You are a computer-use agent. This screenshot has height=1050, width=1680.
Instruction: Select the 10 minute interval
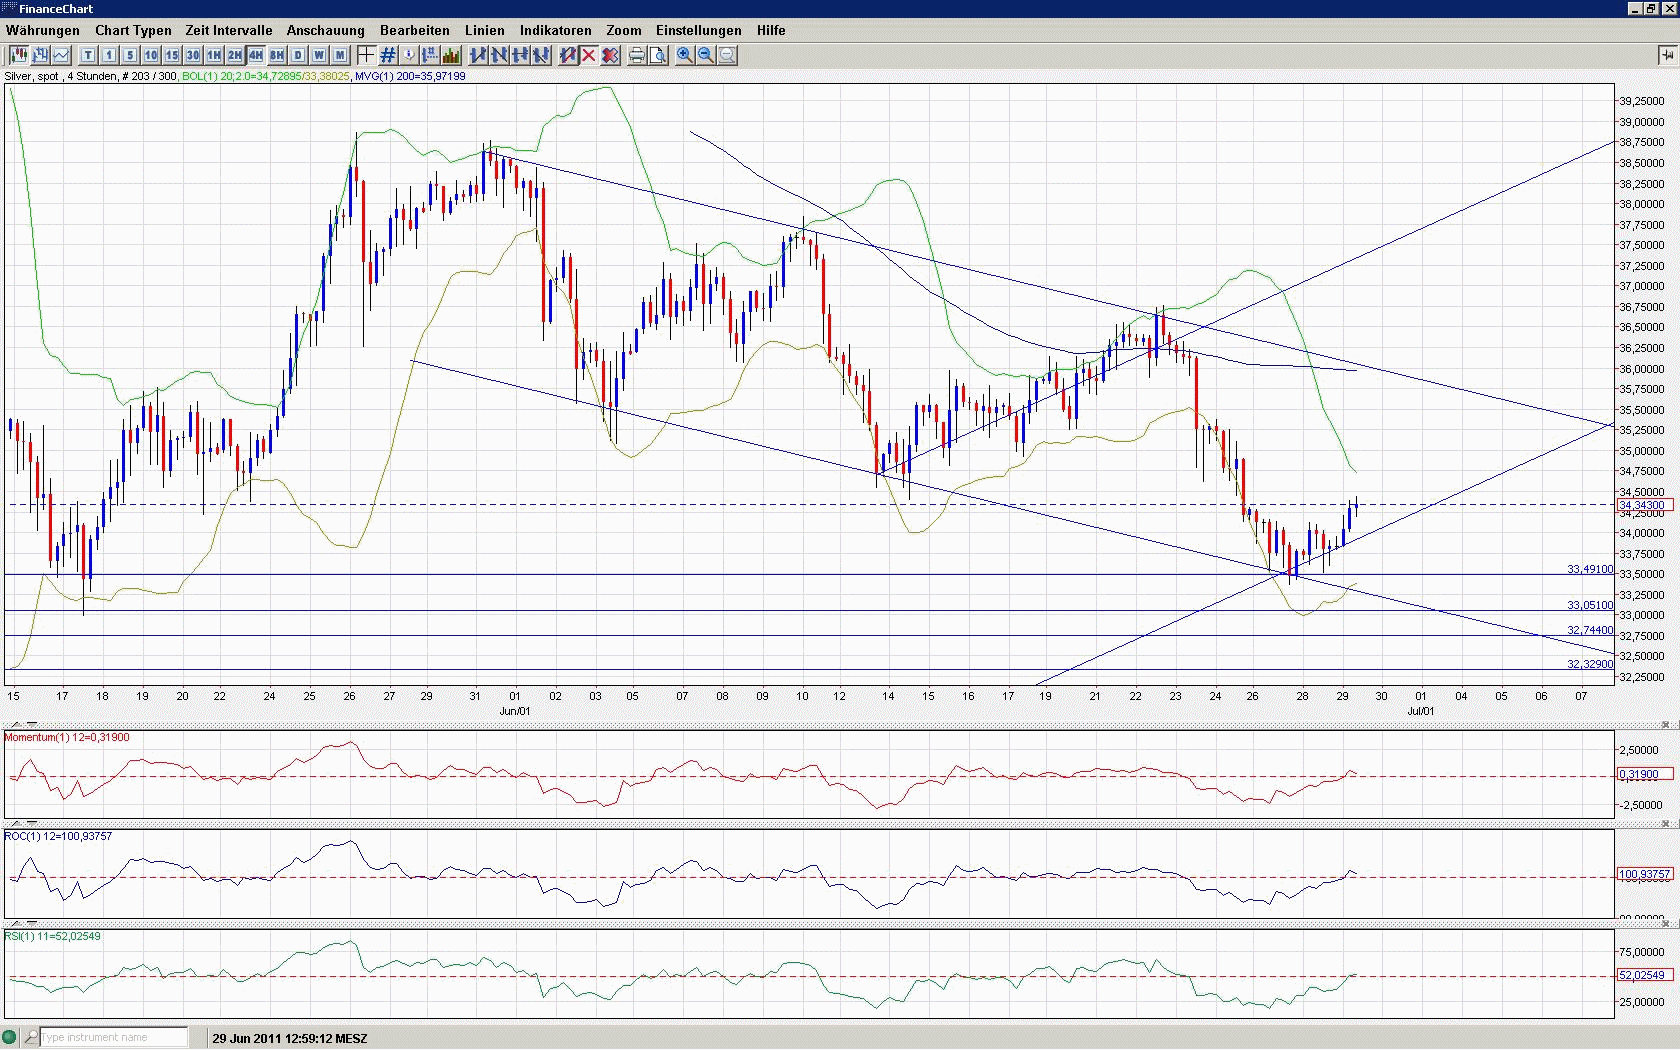coord(151,55)
